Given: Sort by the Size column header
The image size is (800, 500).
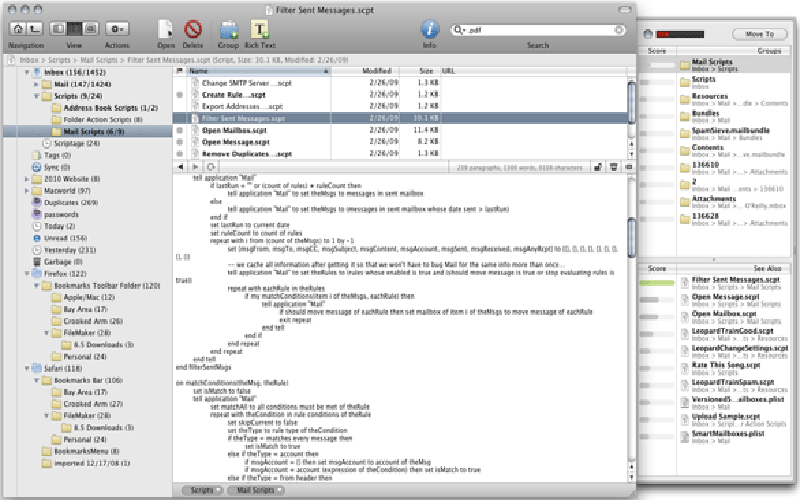Looking at the screenshot, I should [x=418, y=71].
